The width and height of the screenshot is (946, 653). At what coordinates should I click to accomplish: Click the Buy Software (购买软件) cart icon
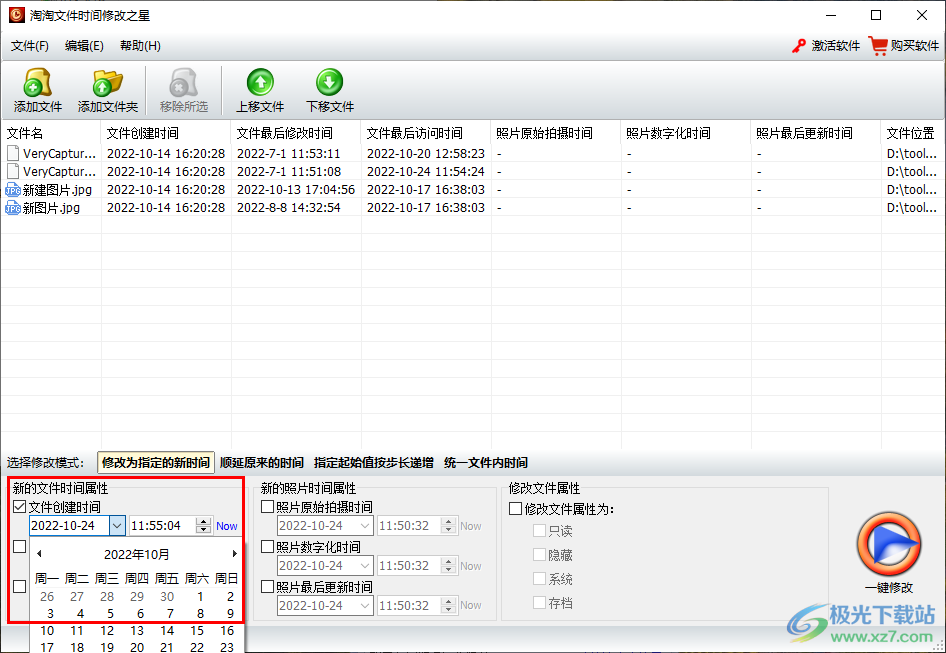(x=878, y=46)
